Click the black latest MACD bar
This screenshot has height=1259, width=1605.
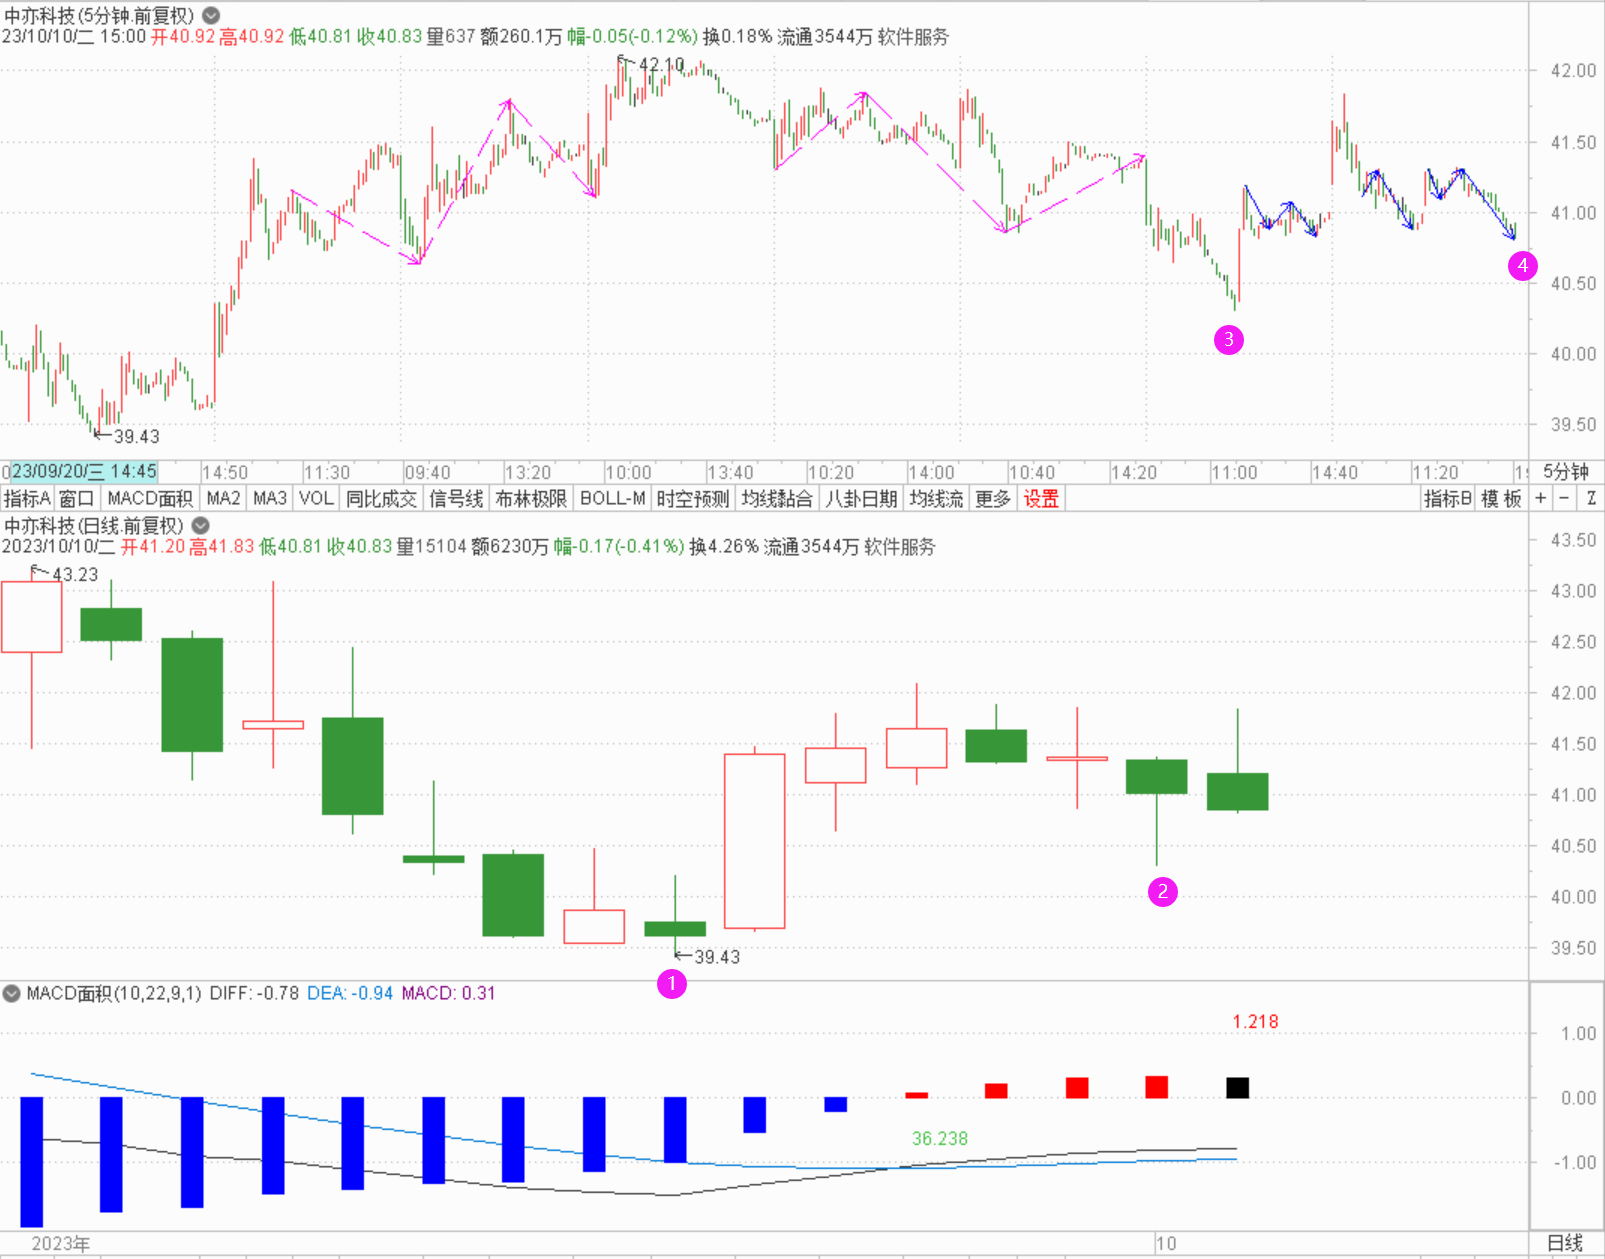coord(1237,1088)
